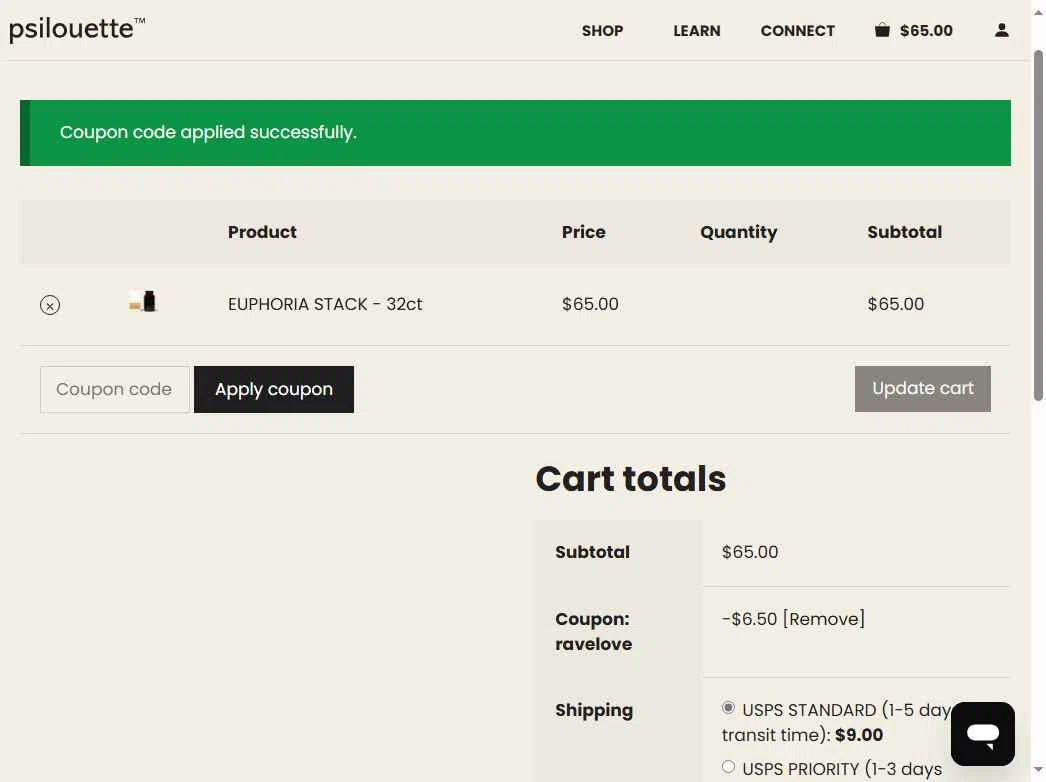Focus the Coupon code input field
Image resolution: width=1046 pixels, height=782 pixels.
click(115, 389)
